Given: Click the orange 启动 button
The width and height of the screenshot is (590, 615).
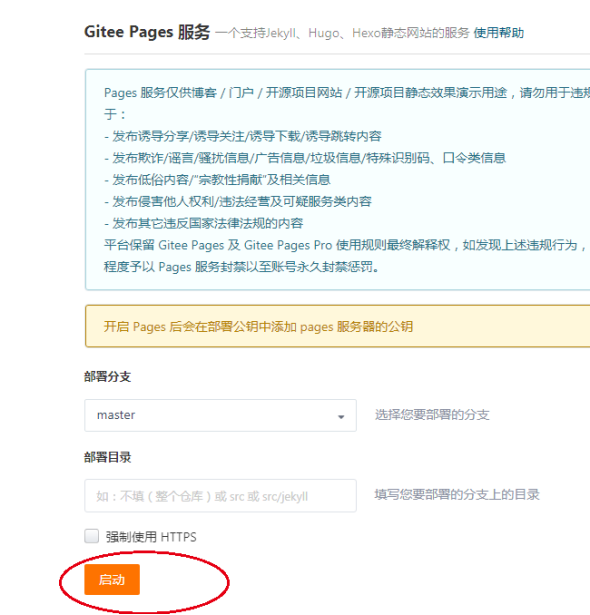Looking at the screenshot, I should tap(112, 579).
